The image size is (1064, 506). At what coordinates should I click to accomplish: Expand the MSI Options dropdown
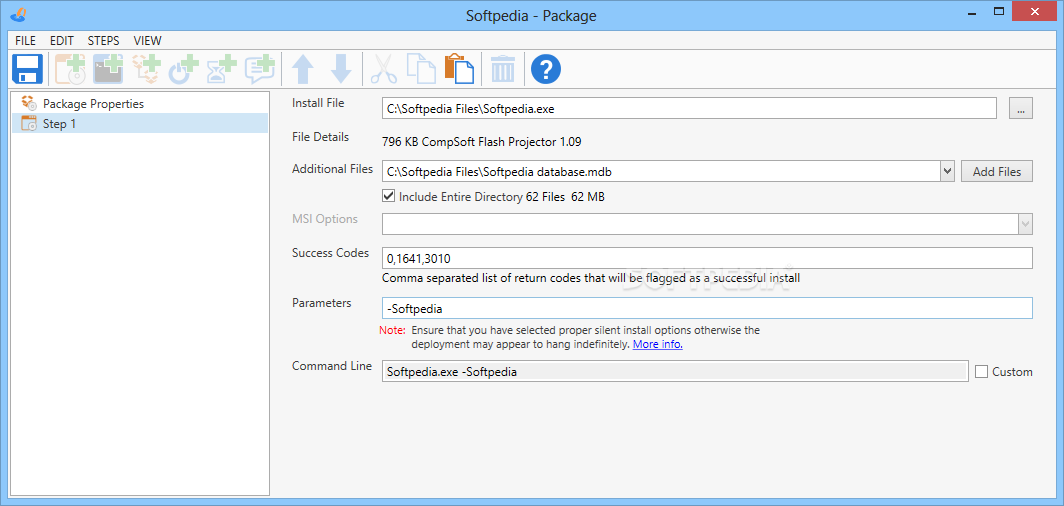1025,224
